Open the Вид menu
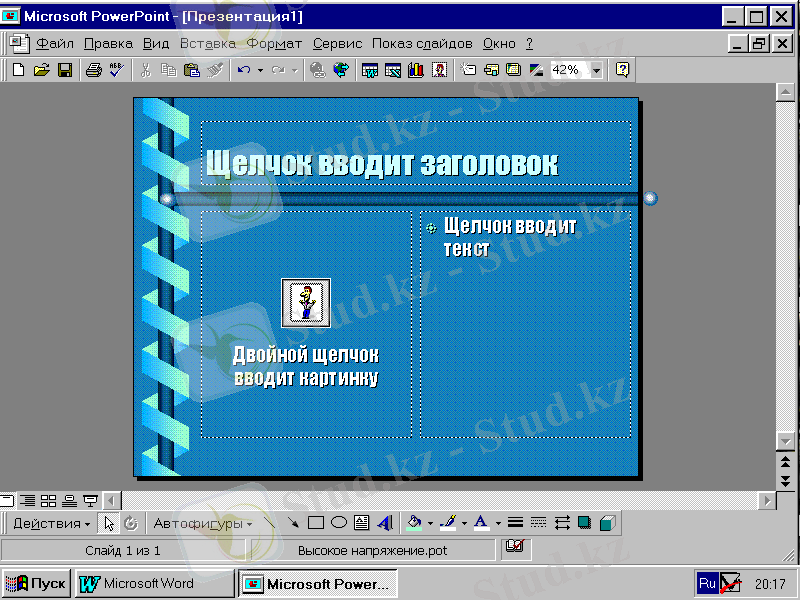The width and height of the screenshot is (800, 600). pos(156,44)
